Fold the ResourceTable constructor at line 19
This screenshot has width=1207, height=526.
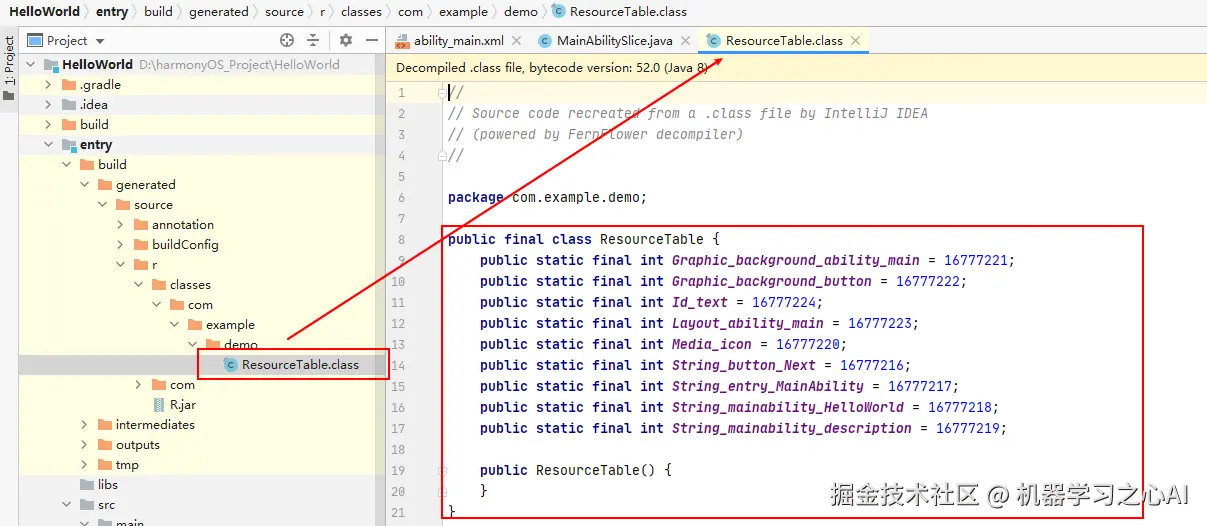click(x=442, y=470)
